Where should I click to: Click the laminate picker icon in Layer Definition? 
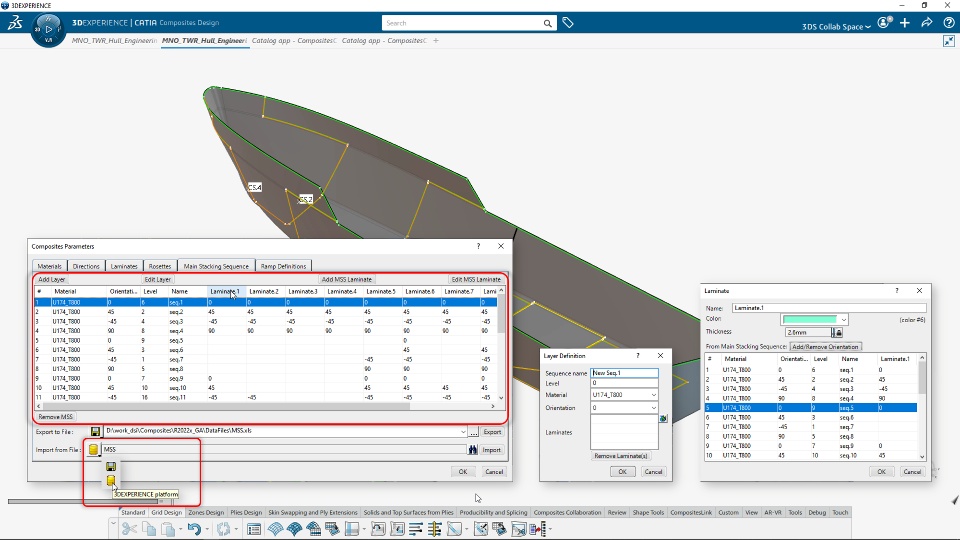click(663, 418)
